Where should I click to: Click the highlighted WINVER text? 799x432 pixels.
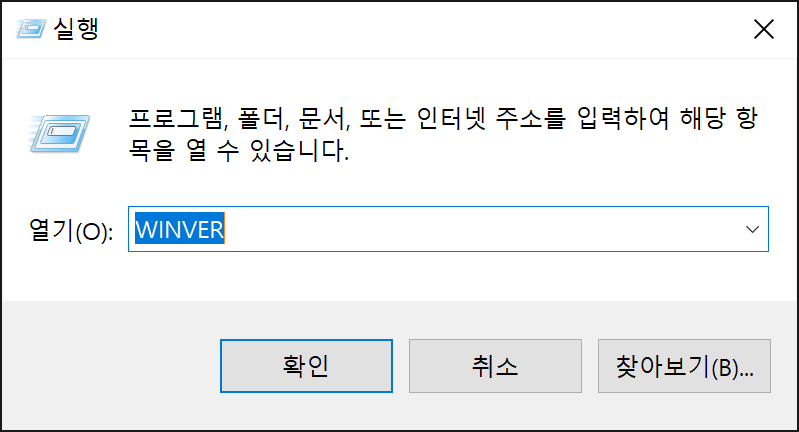click(x=179, y=229)
